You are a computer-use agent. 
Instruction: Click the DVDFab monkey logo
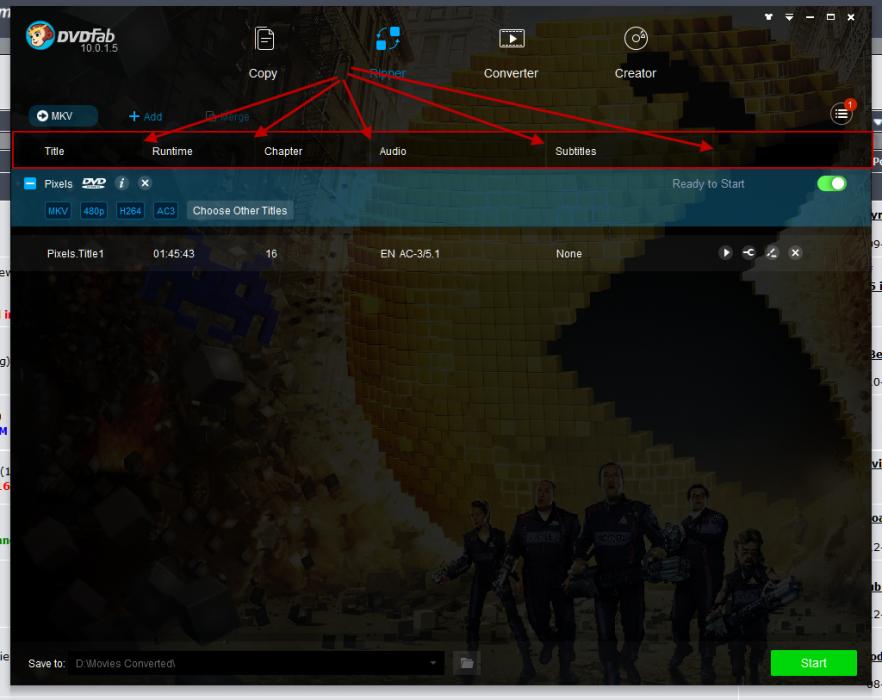40,36
